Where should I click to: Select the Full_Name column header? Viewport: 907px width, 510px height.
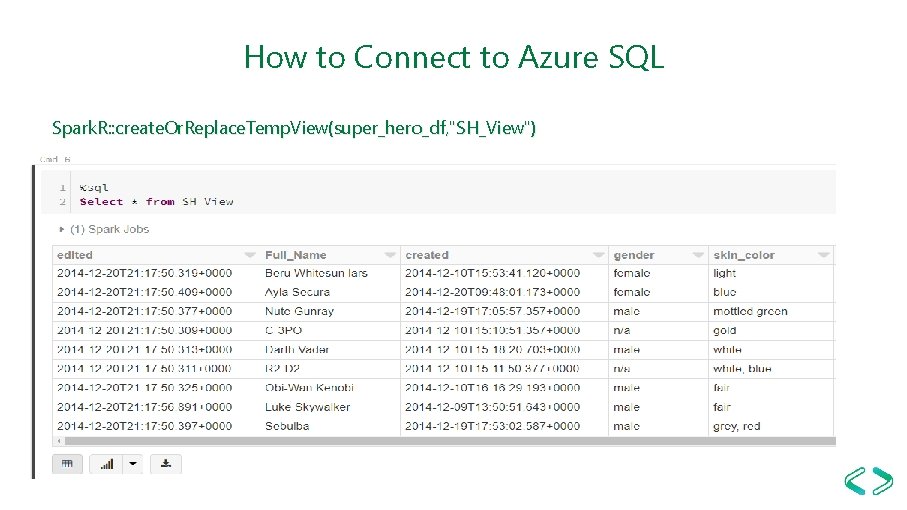296,255
